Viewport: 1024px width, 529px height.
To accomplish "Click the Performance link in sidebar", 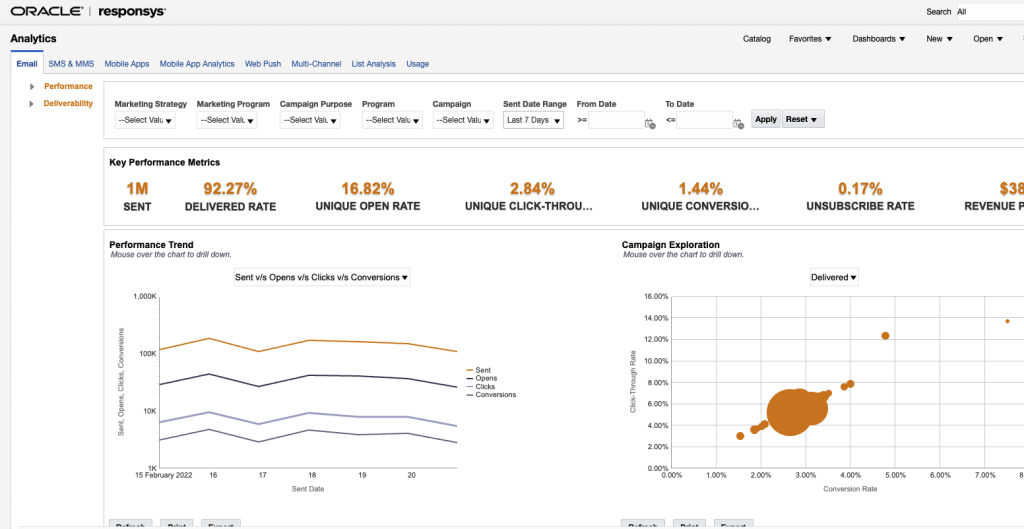I will (68, 86).
